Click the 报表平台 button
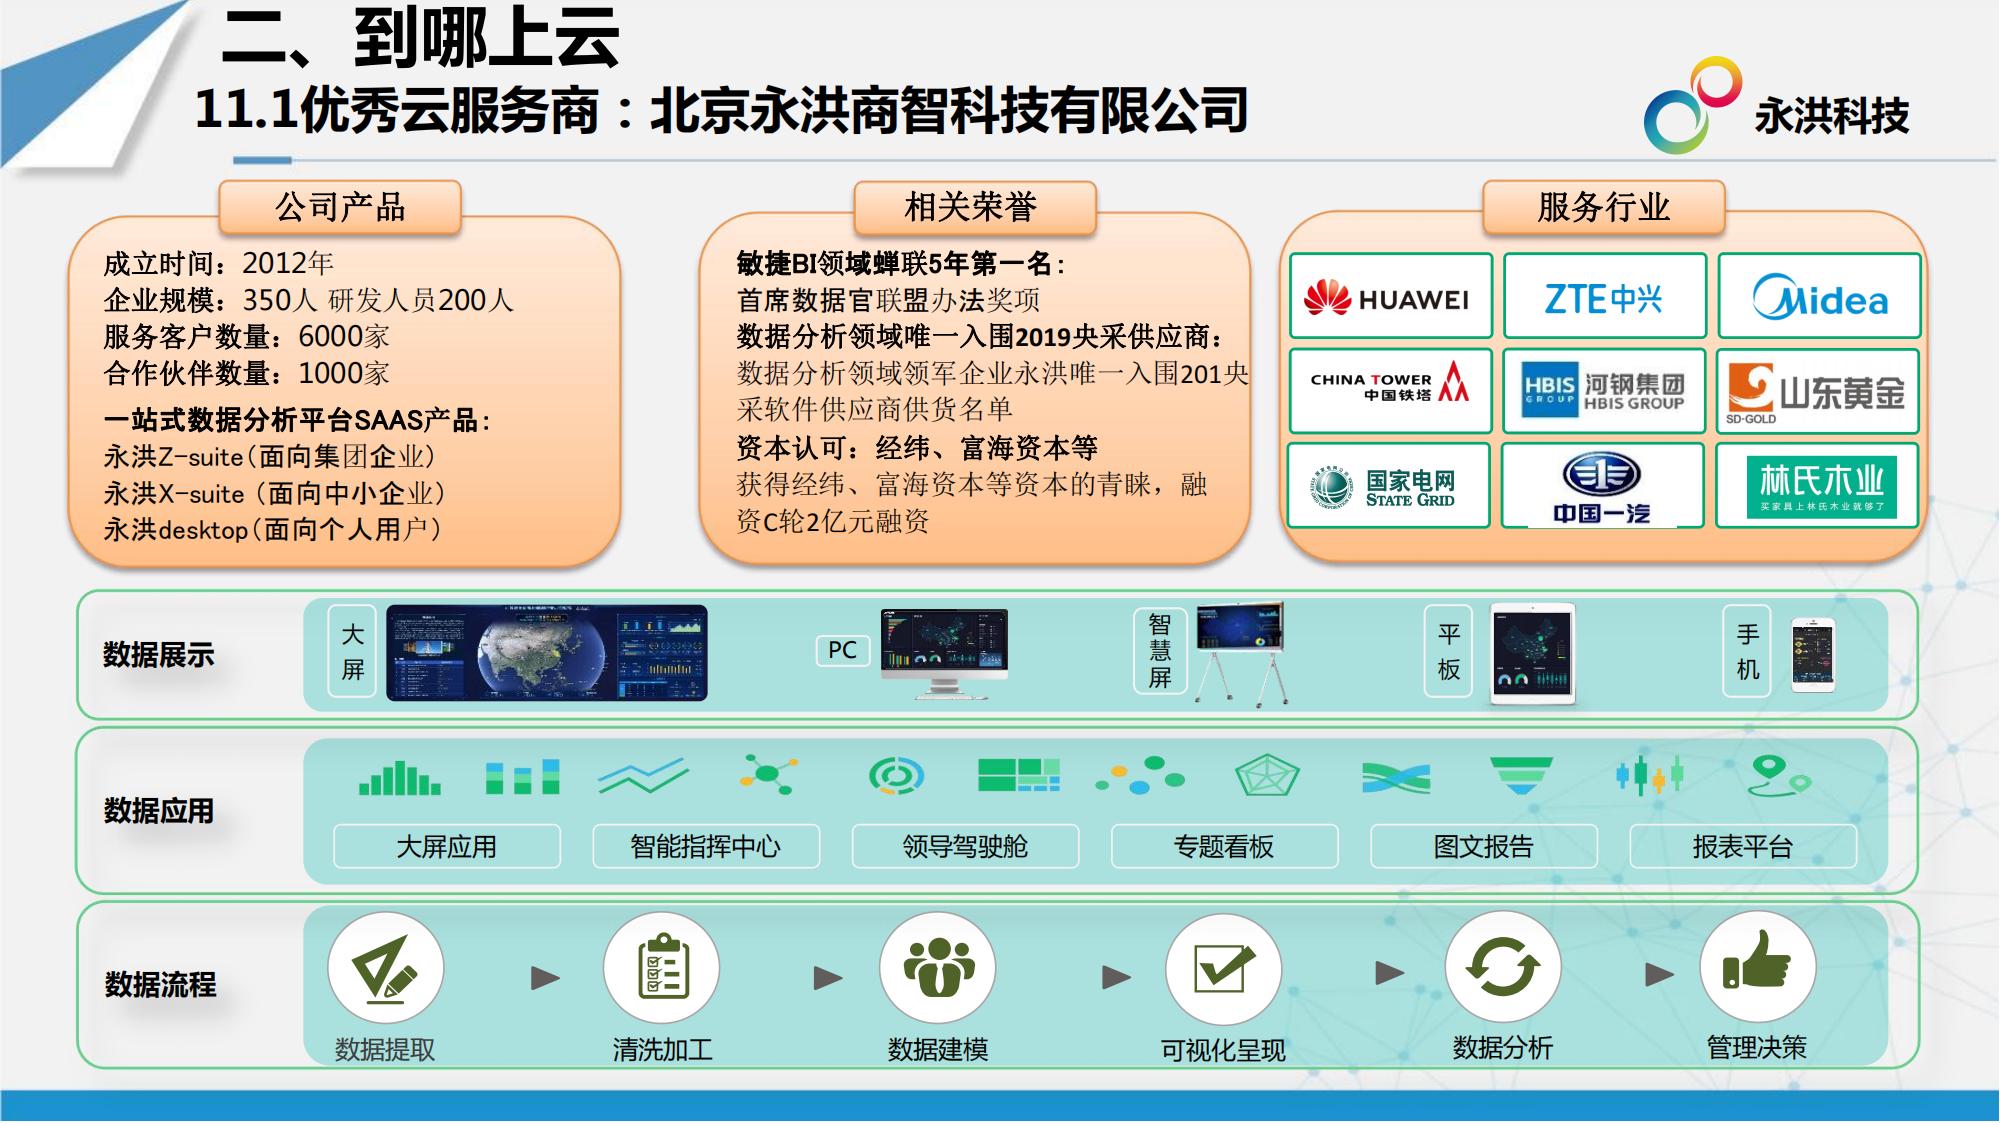2000x1125 pixels. [1743, 846]
